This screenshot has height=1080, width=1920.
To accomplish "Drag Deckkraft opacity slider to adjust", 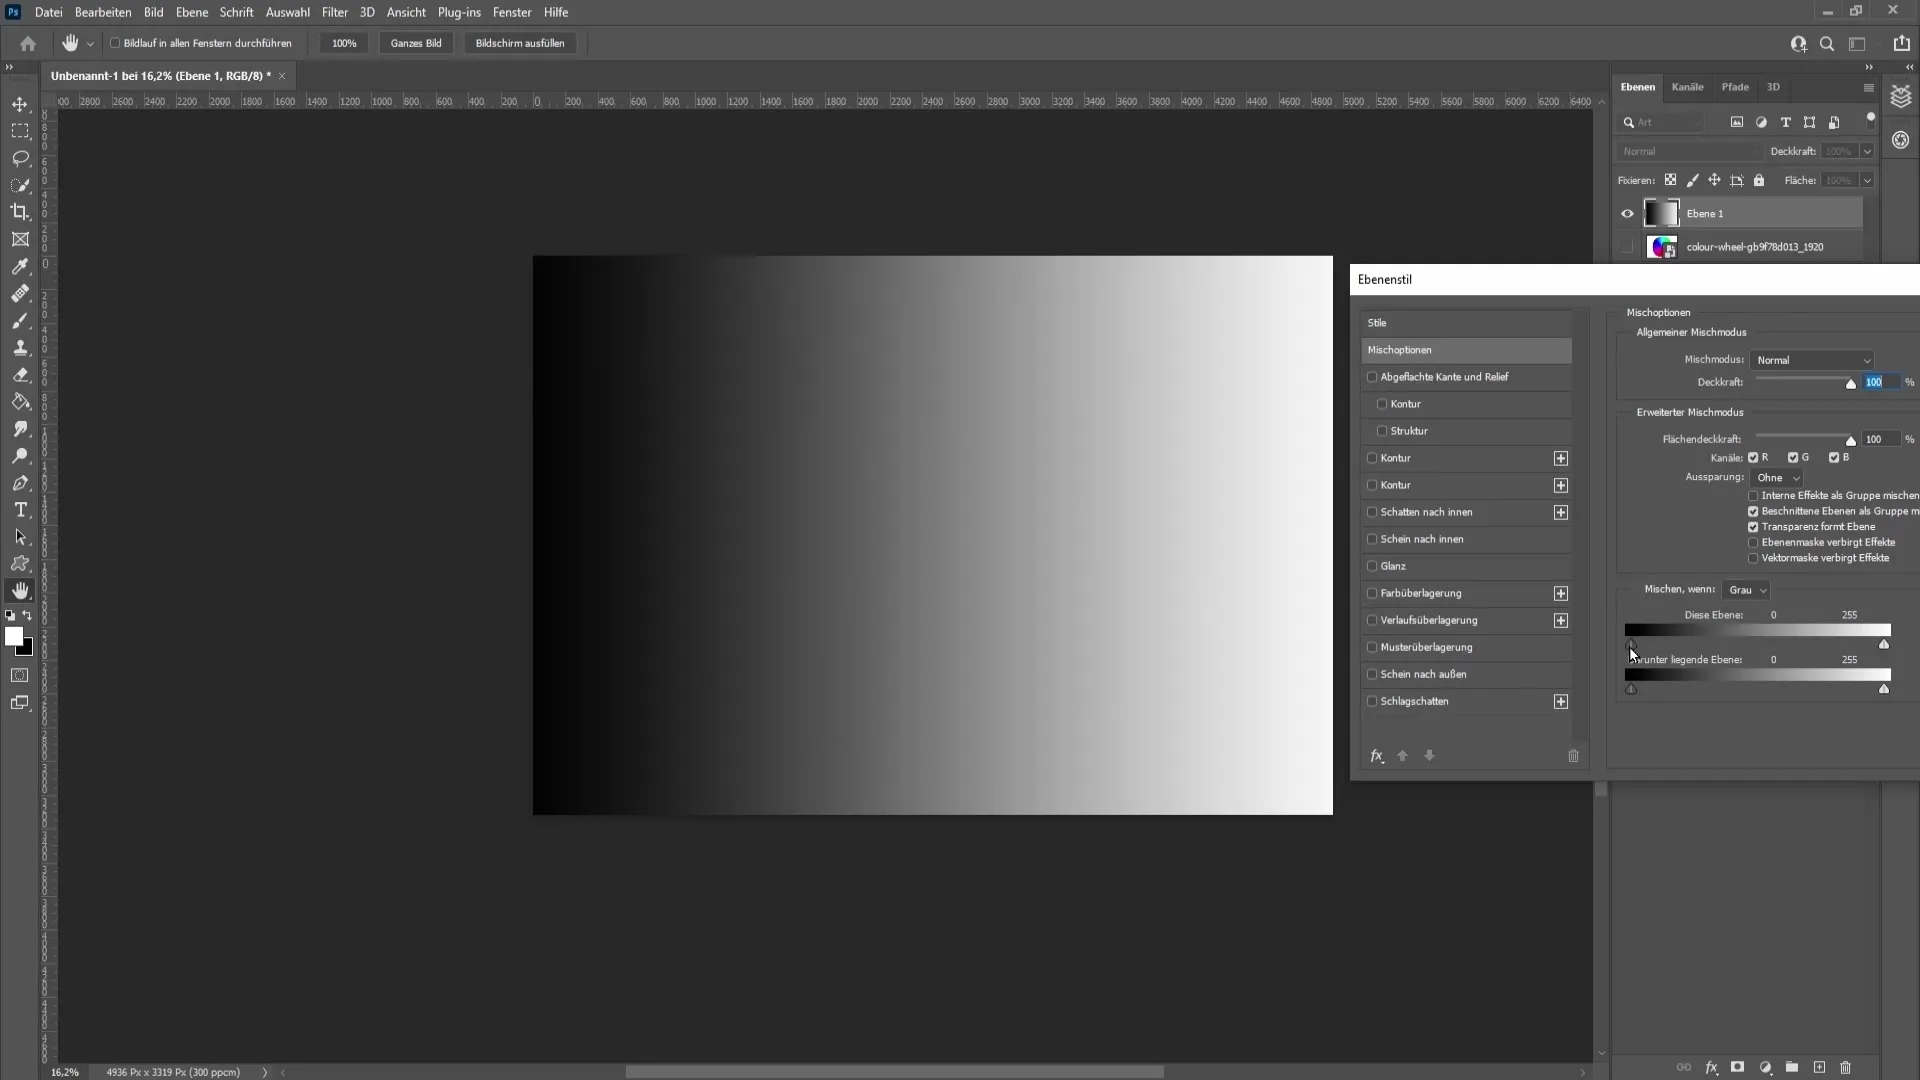I will point(1849,382).
